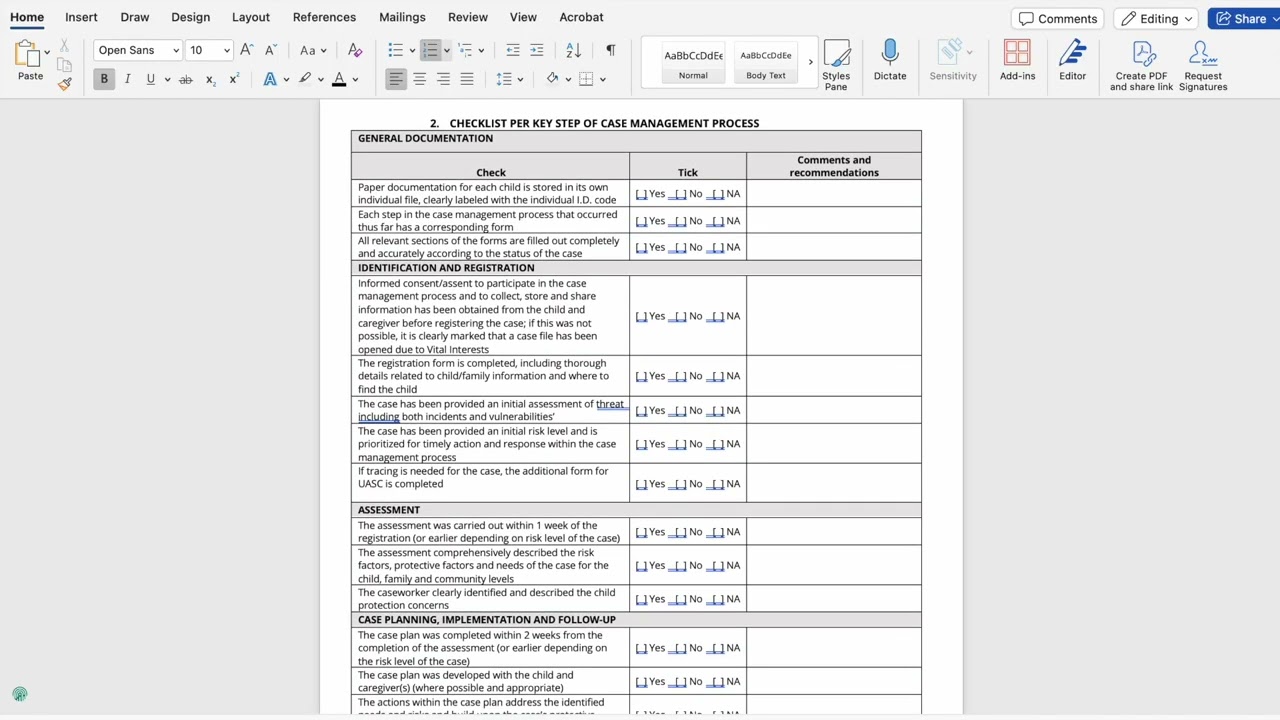
Task: Open the Add-ins gallery
Action: (x=1017, y=60)
